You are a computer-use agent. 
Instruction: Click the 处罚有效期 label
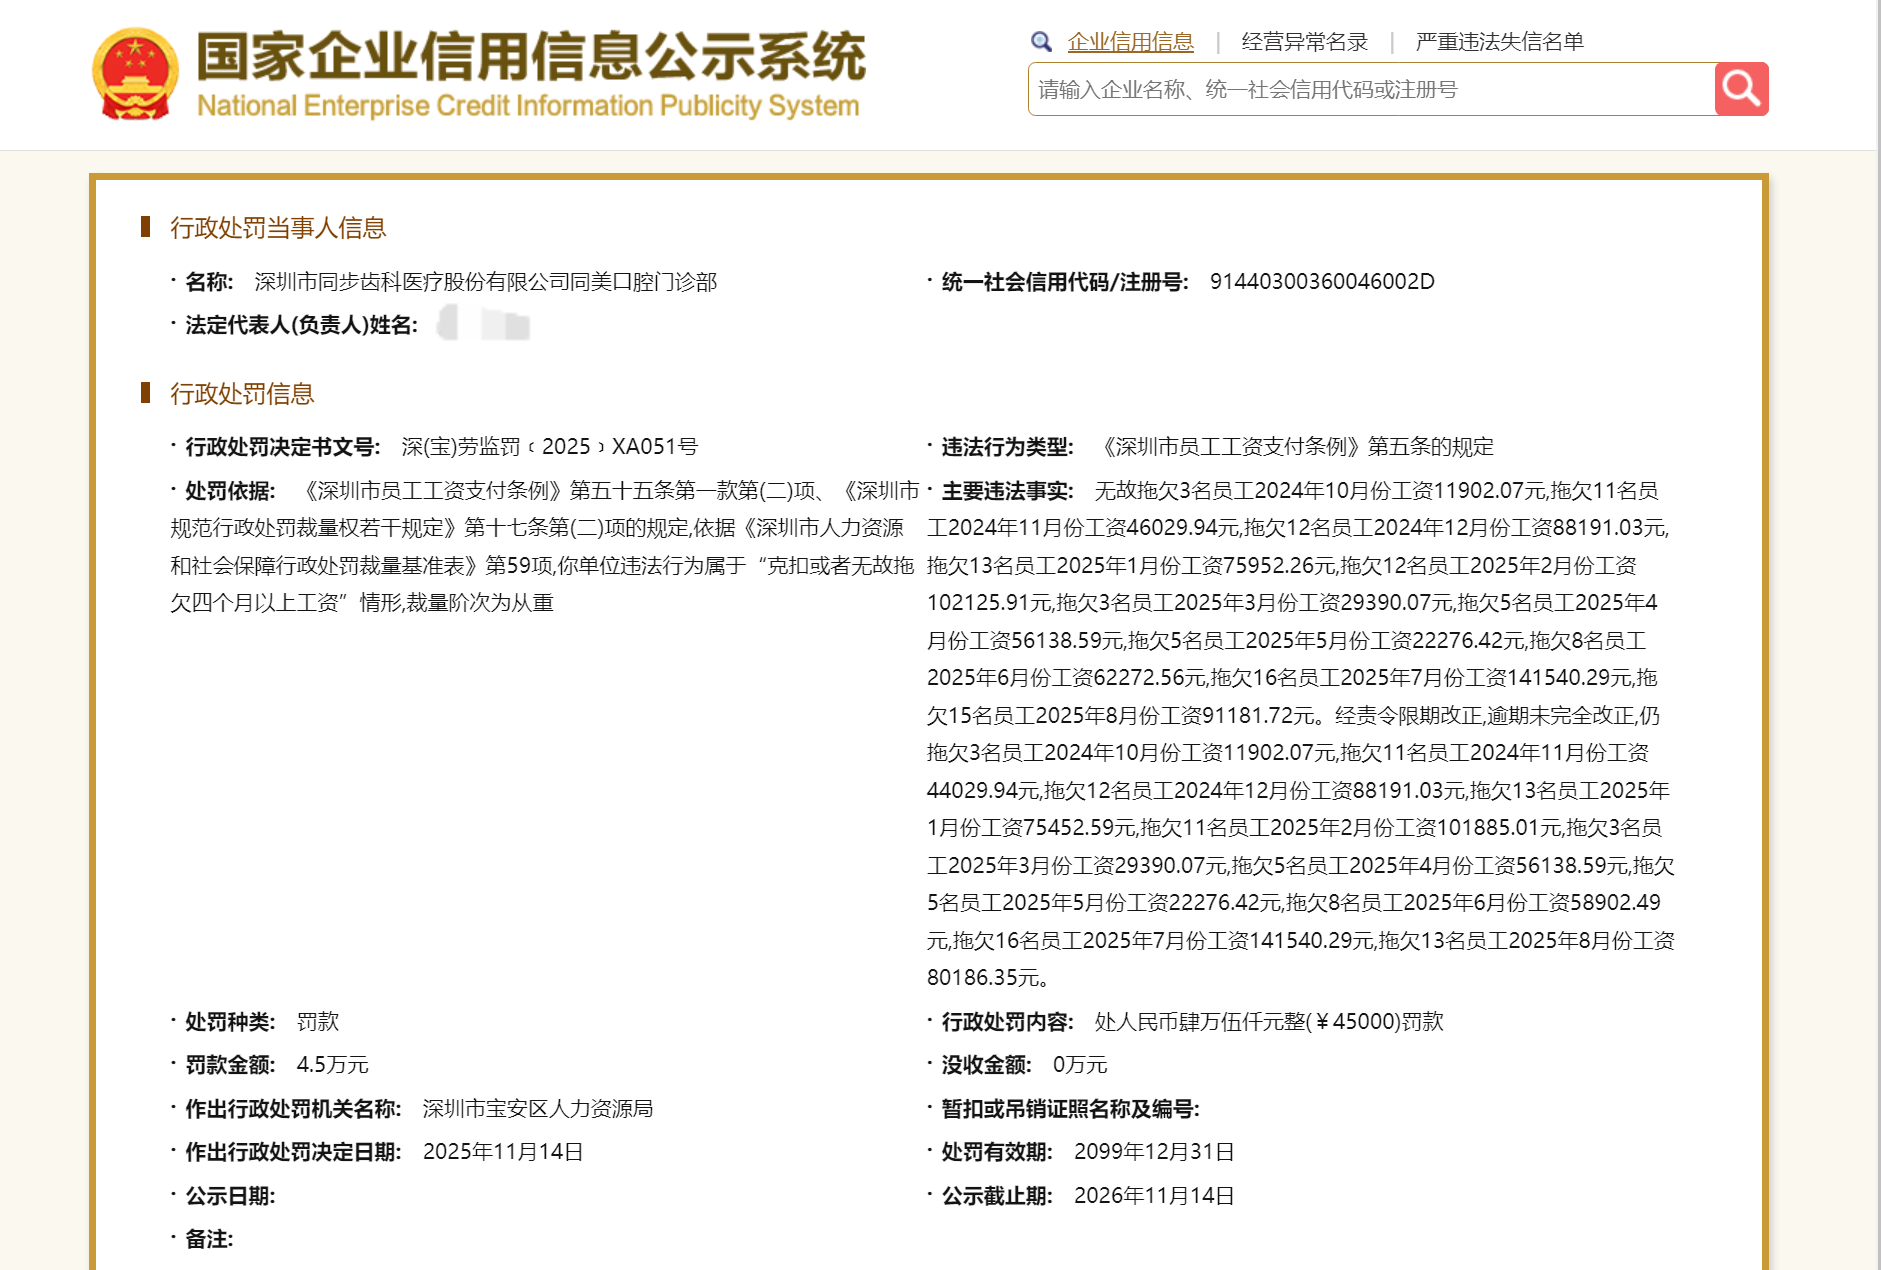point(997,1152)
